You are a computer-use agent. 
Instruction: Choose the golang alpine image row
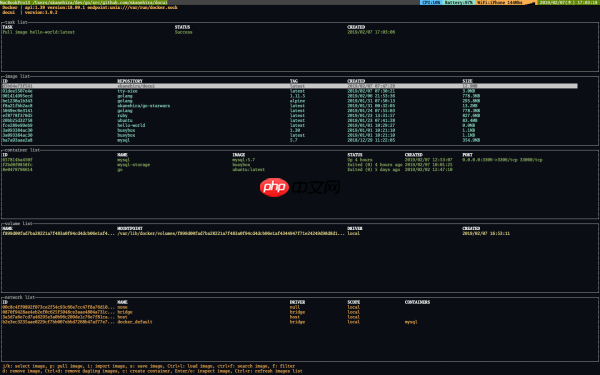click(x=290, y=101)
